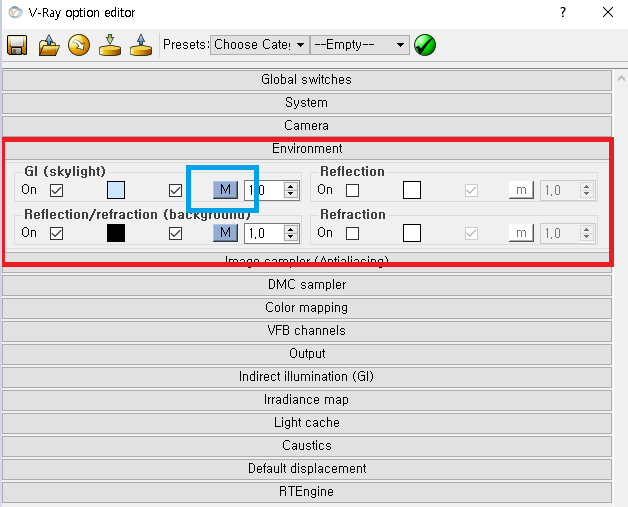Click the GI skylight multiplier value field
The width and height of the screenshot is (628, 507).
tap(264, 190)
